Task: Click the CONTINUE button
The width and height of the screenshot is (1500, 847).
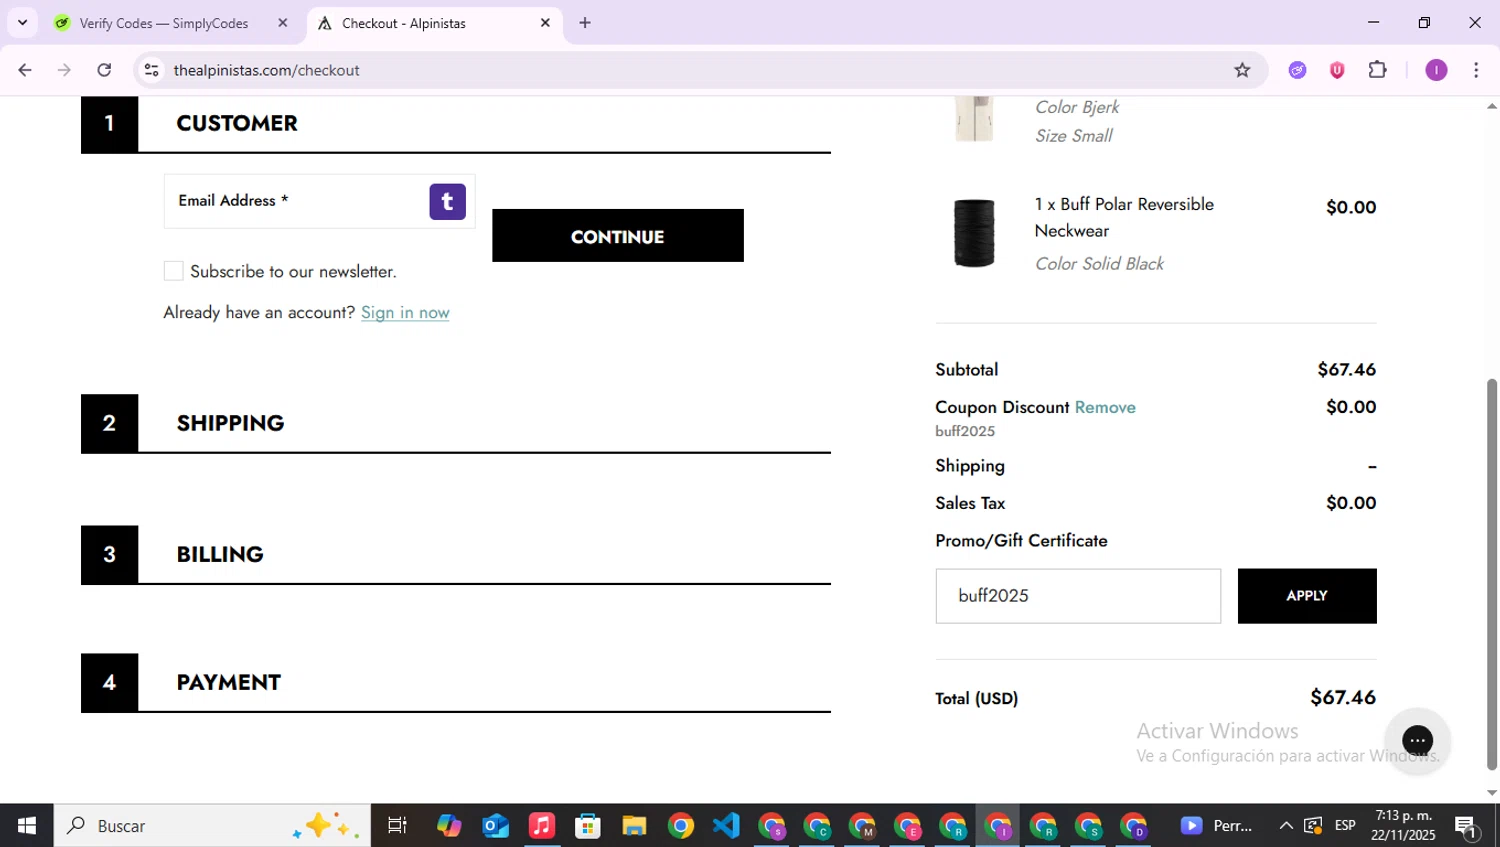Action: coord(618,236)
